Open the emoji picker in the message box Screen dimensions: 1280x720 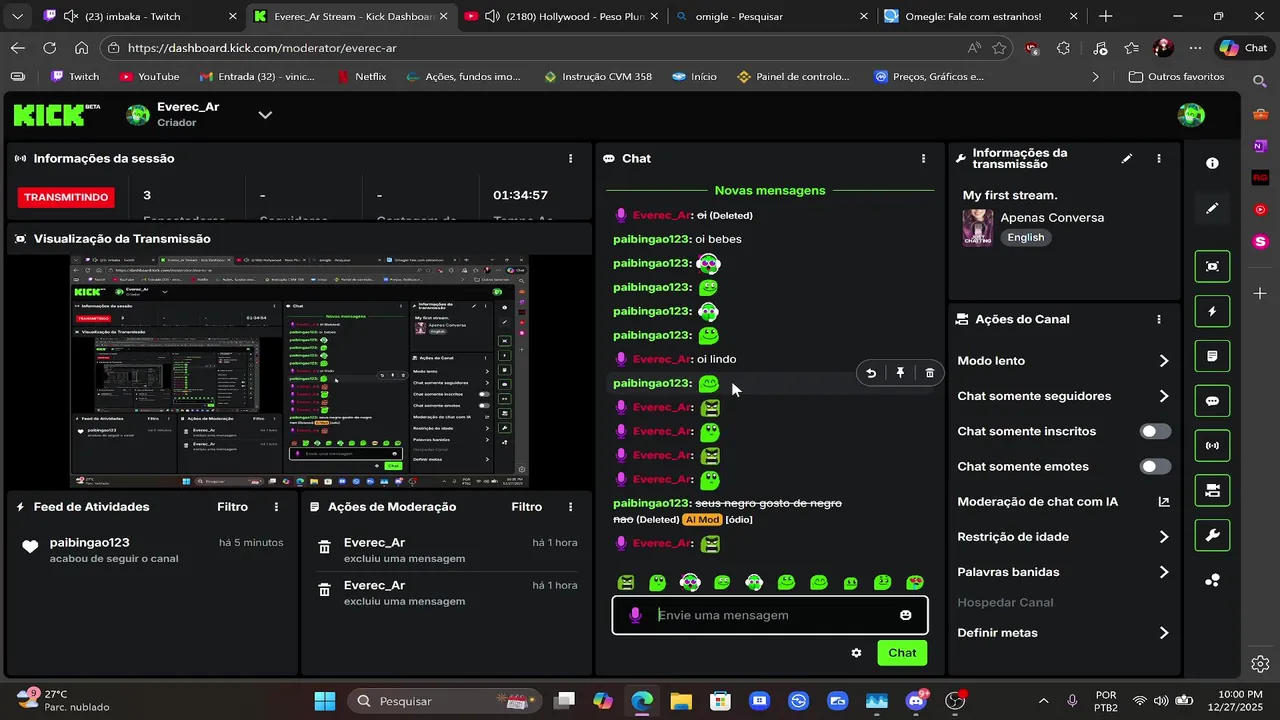pyautogui.click(x=905, y=615)
